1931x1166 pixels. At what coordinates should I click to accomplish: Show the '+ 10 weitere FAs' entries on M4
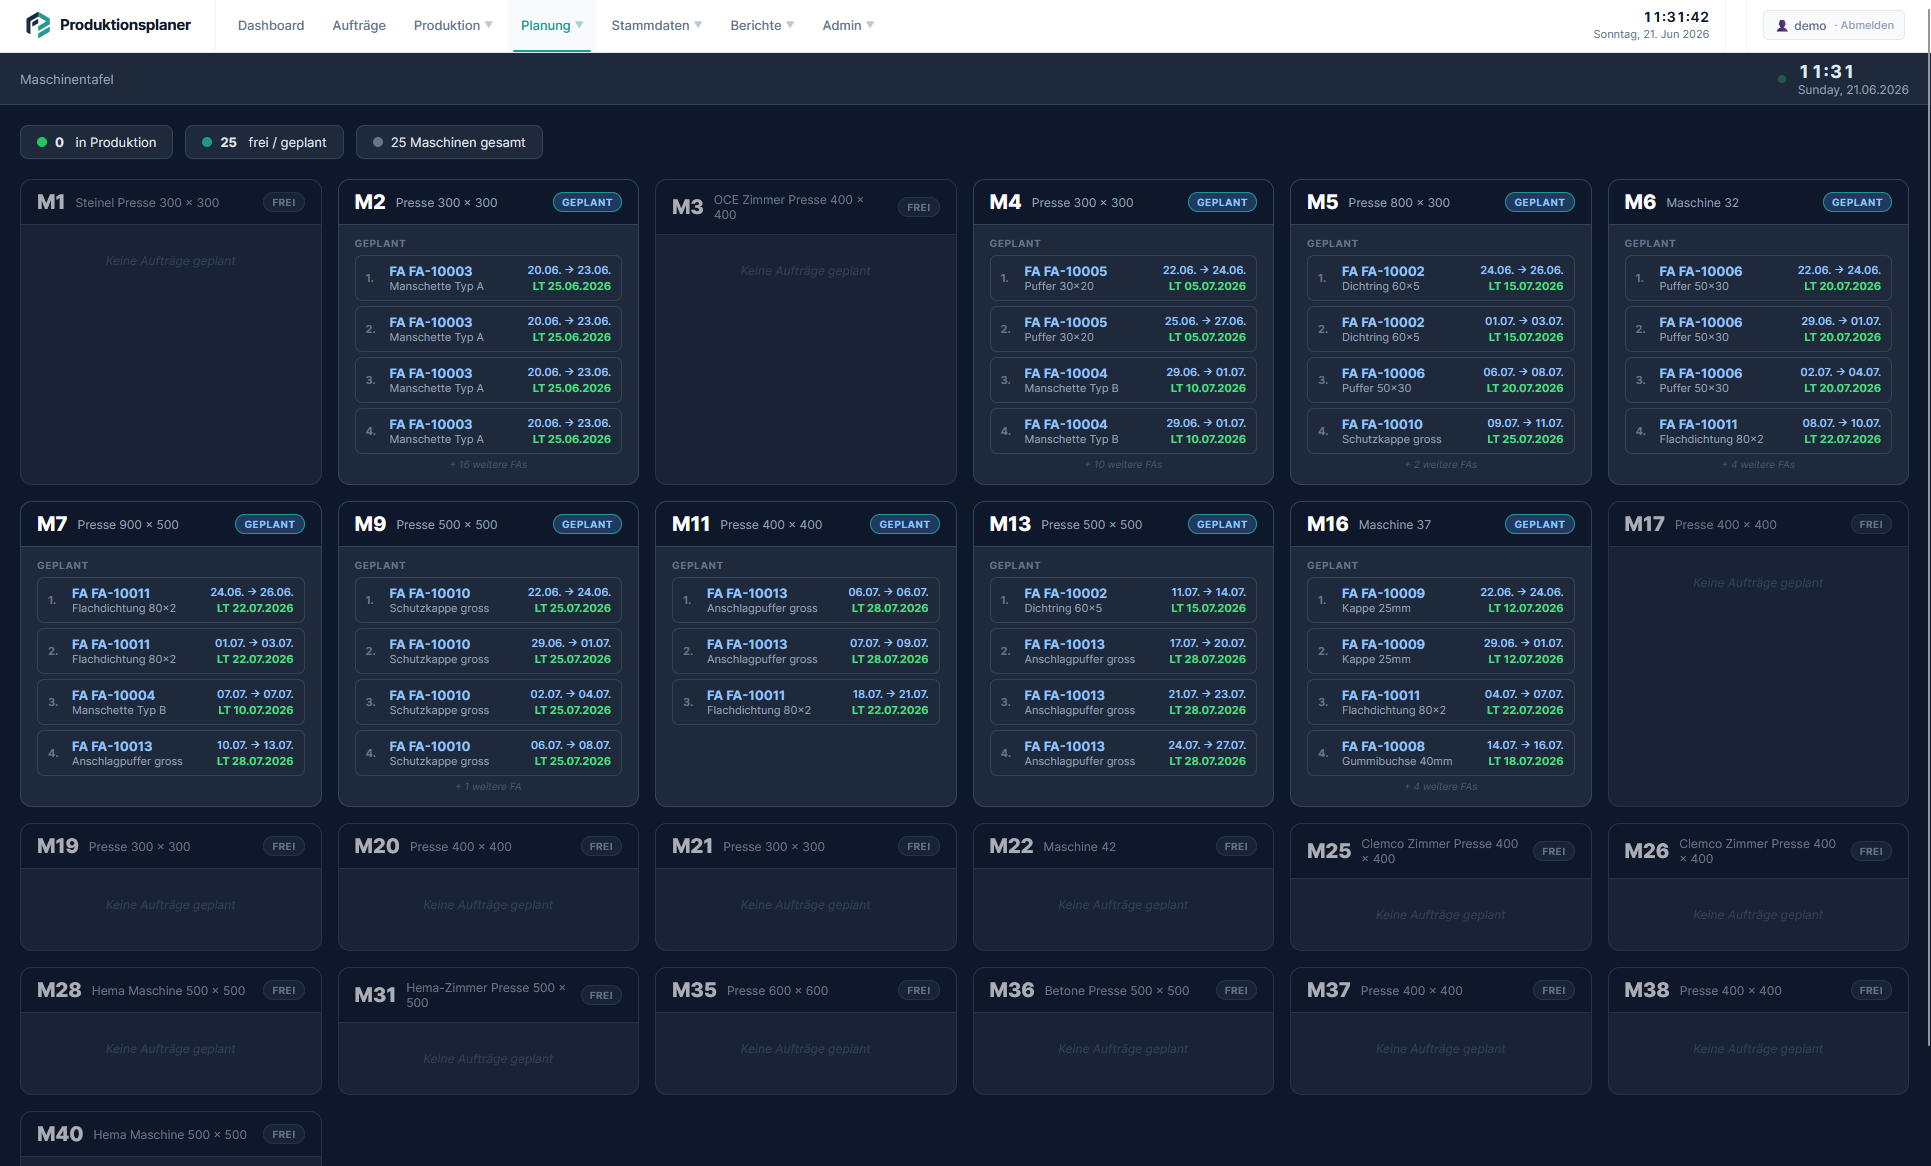click(x=1123, y=465)
